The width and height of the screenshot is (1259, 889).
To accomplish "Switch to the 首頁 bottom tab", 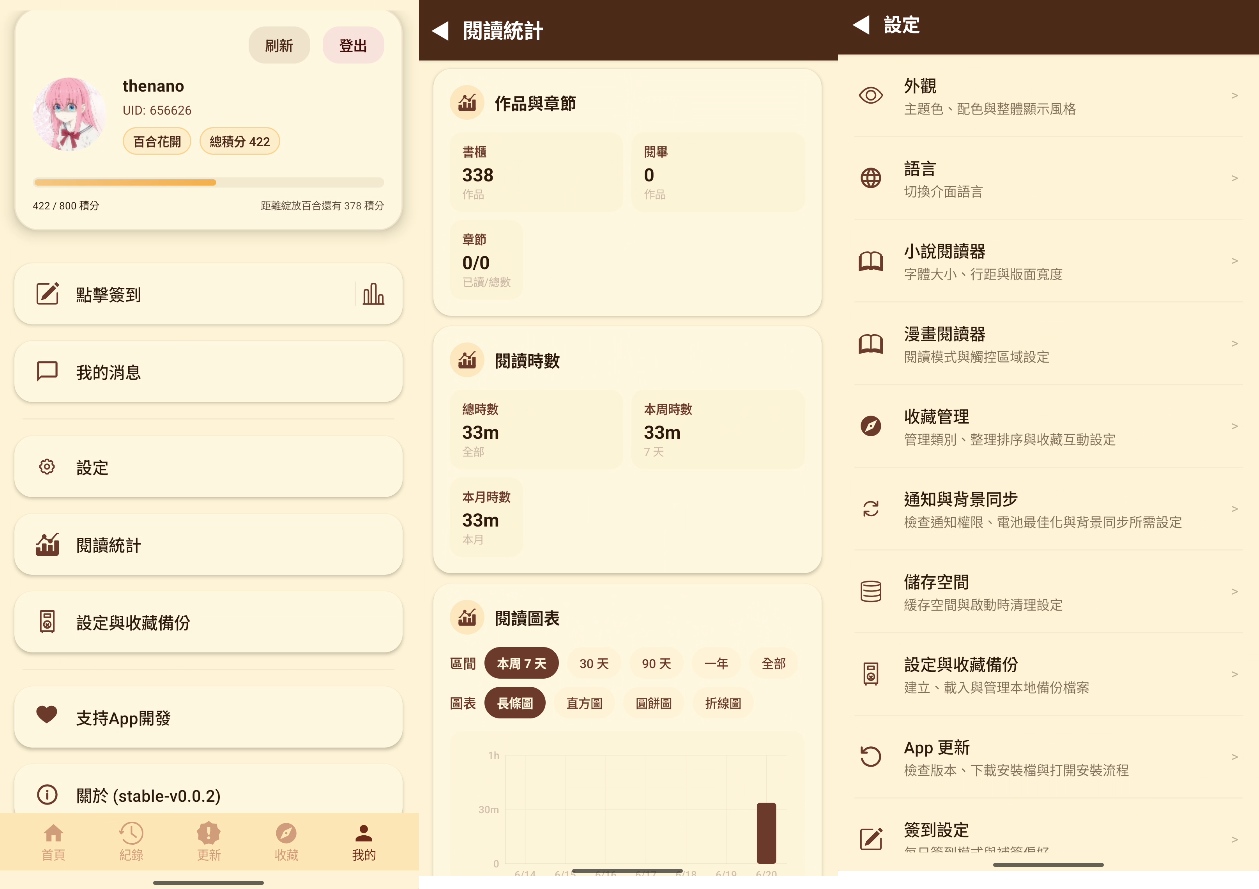I will pos(53,842).
